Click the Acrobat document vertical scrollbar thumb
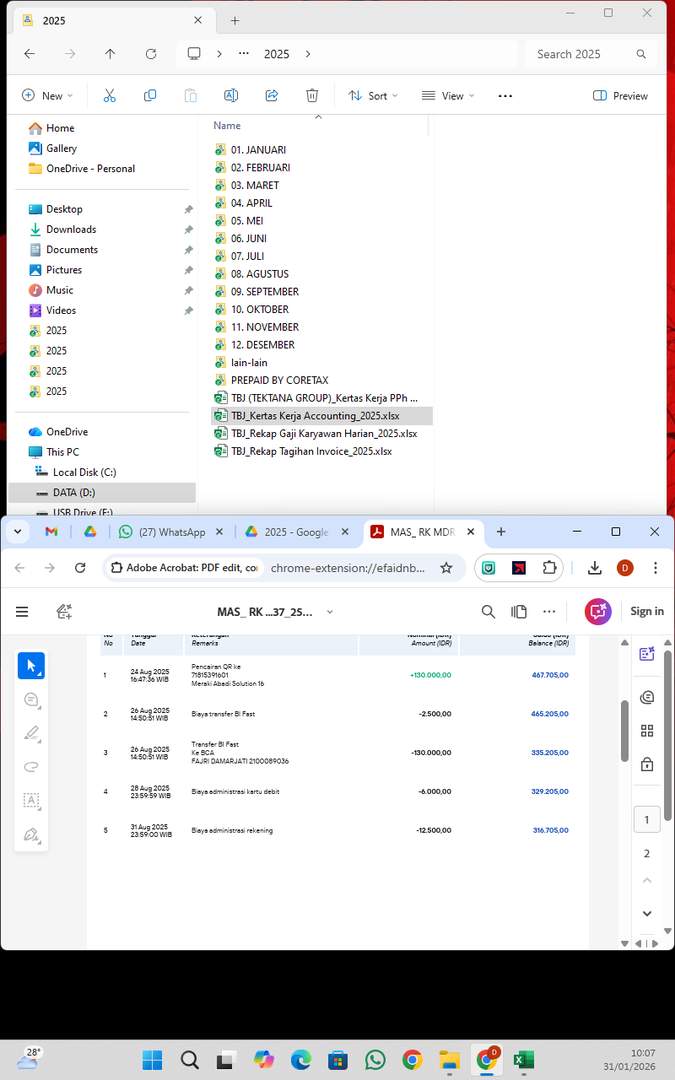This screenshot has width=675, height=1080. pyautogui.click(x=625, y=731)
